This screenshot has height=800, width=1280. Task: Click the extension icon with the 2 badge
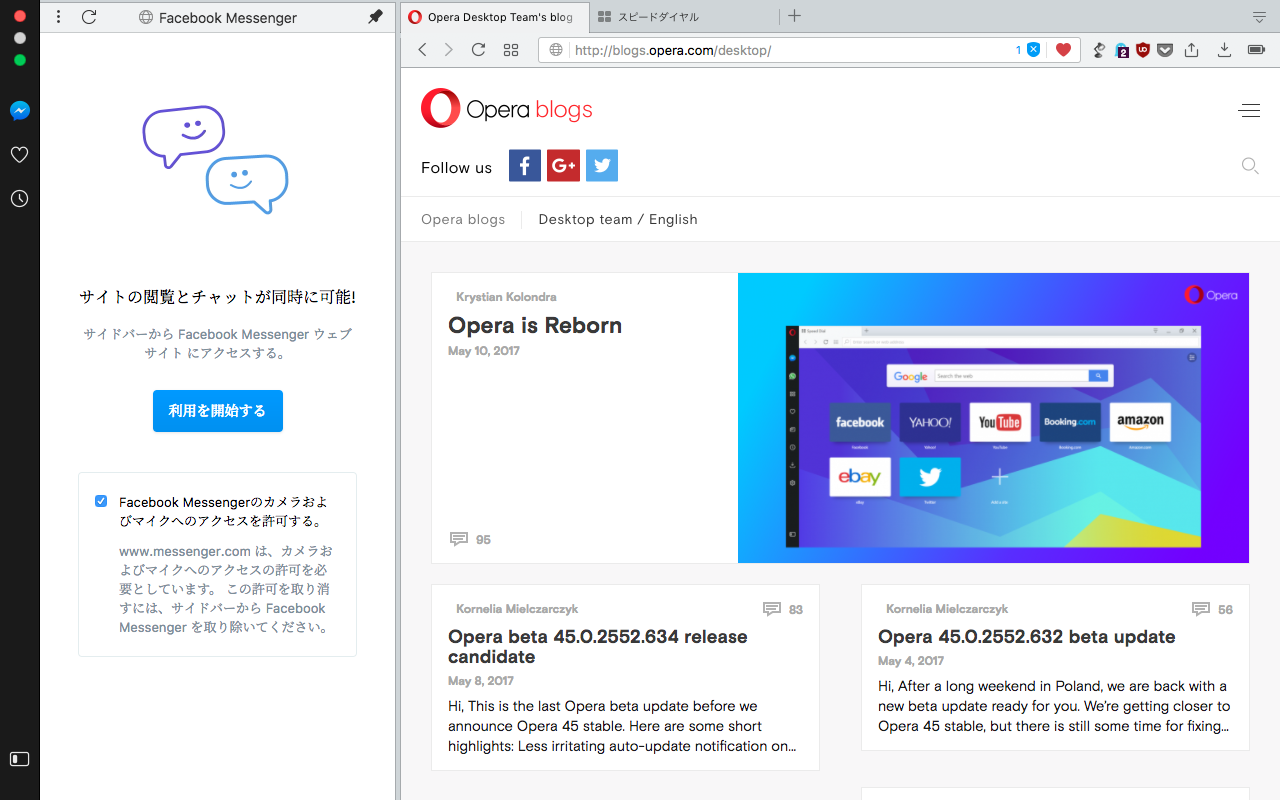[1122, 50]
